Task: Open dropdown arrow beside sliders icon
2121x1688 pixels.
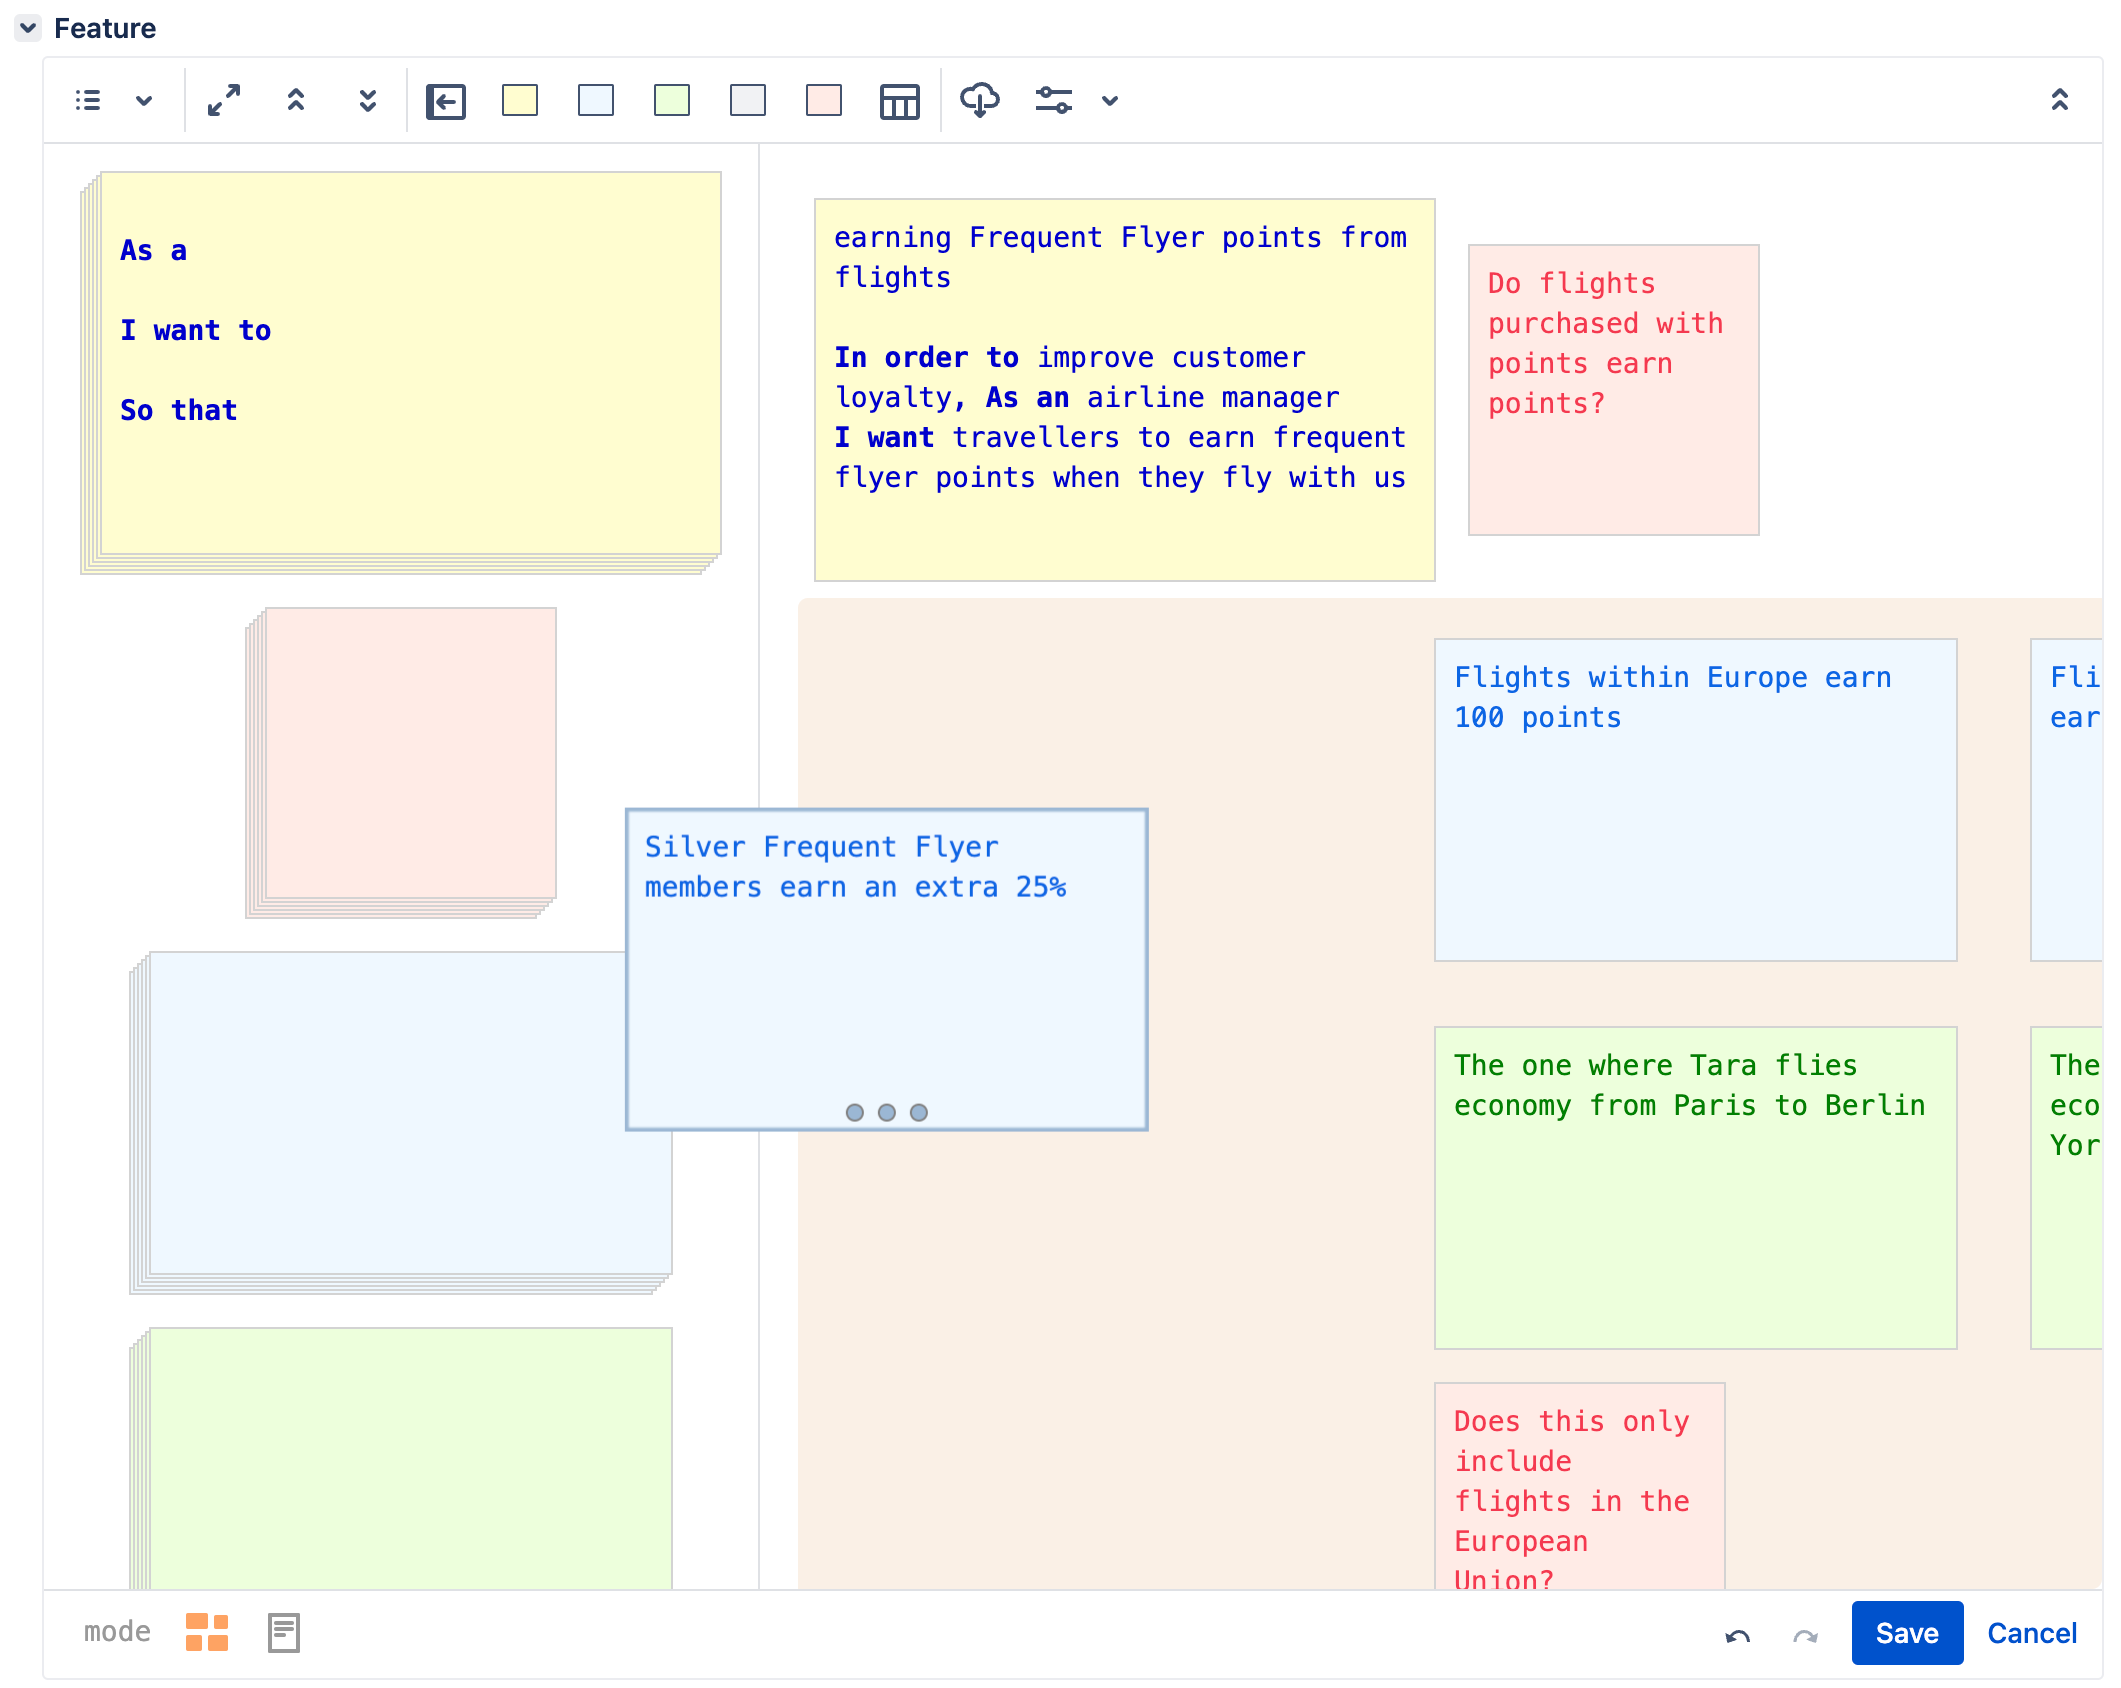Action: click(x=1110, y=100)
